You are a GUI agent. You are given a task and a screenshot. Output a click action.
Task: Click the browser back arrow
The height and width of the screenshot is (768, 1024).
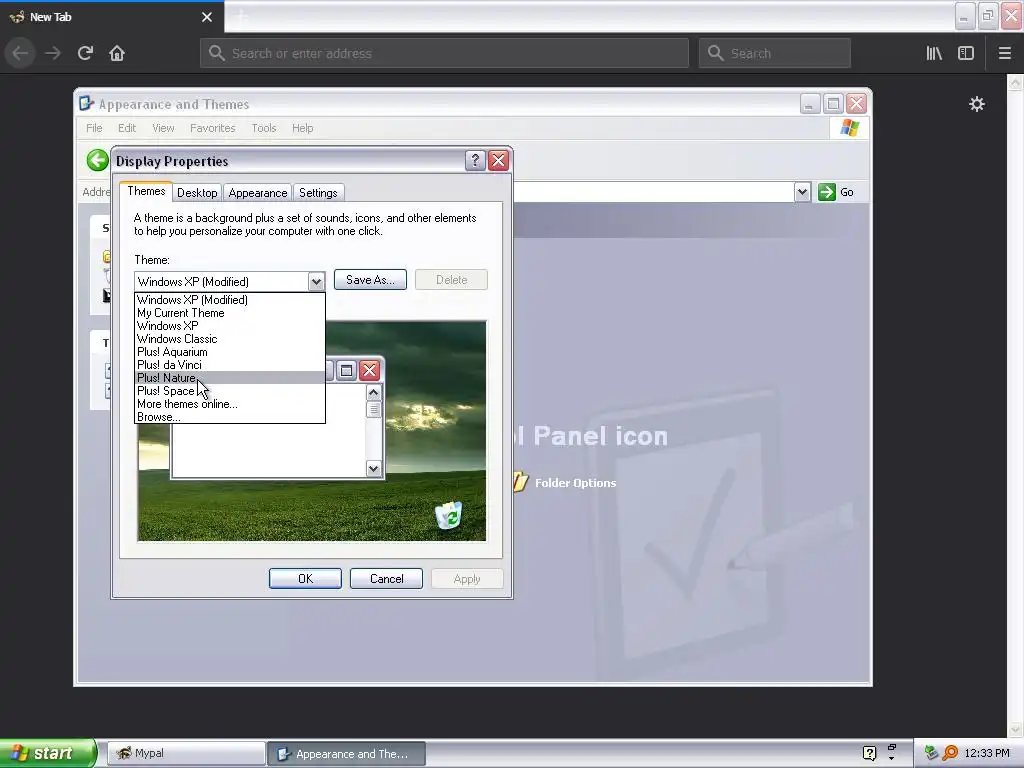pos(20,53)
